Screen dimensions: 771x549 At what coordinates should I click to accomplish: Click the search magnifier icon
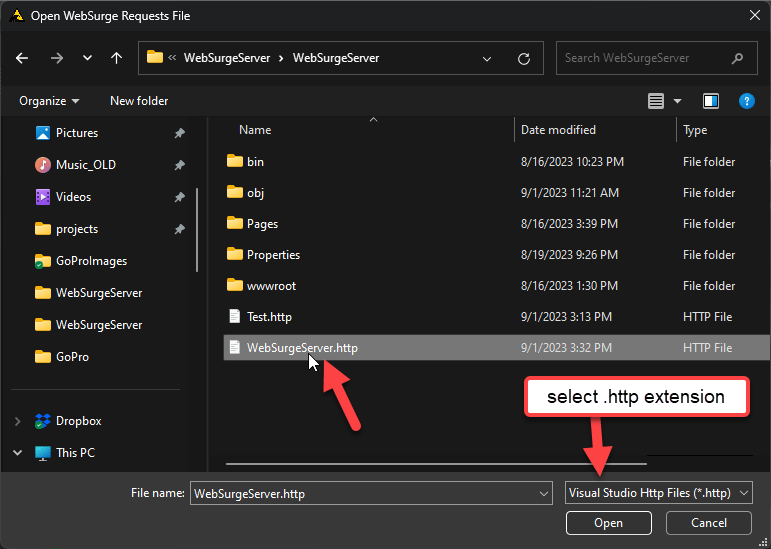click(x=737, y=58)
